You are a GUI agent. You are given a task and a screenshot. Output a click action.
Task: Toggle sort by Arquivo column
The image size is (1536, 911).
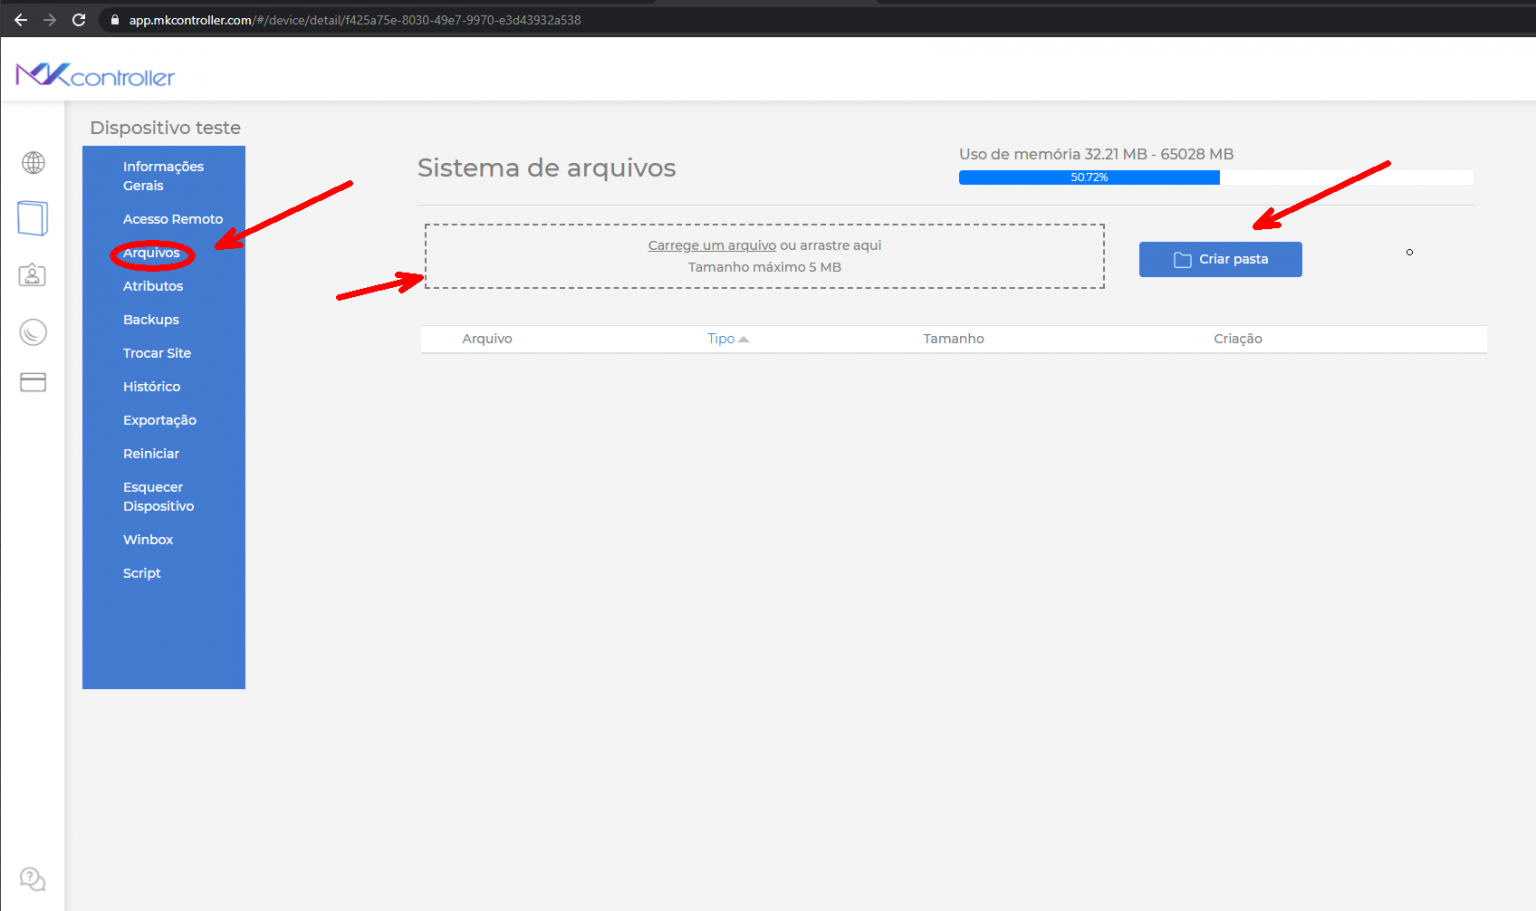click(x=487, y=338)
